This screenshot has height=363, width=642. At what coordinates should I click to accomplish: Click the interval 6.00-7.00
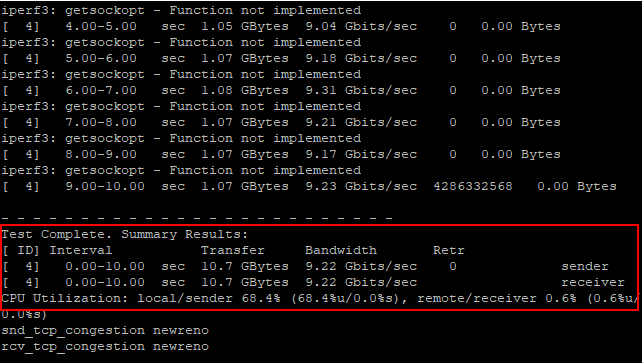pyautogui.click(x=101, y=90)
